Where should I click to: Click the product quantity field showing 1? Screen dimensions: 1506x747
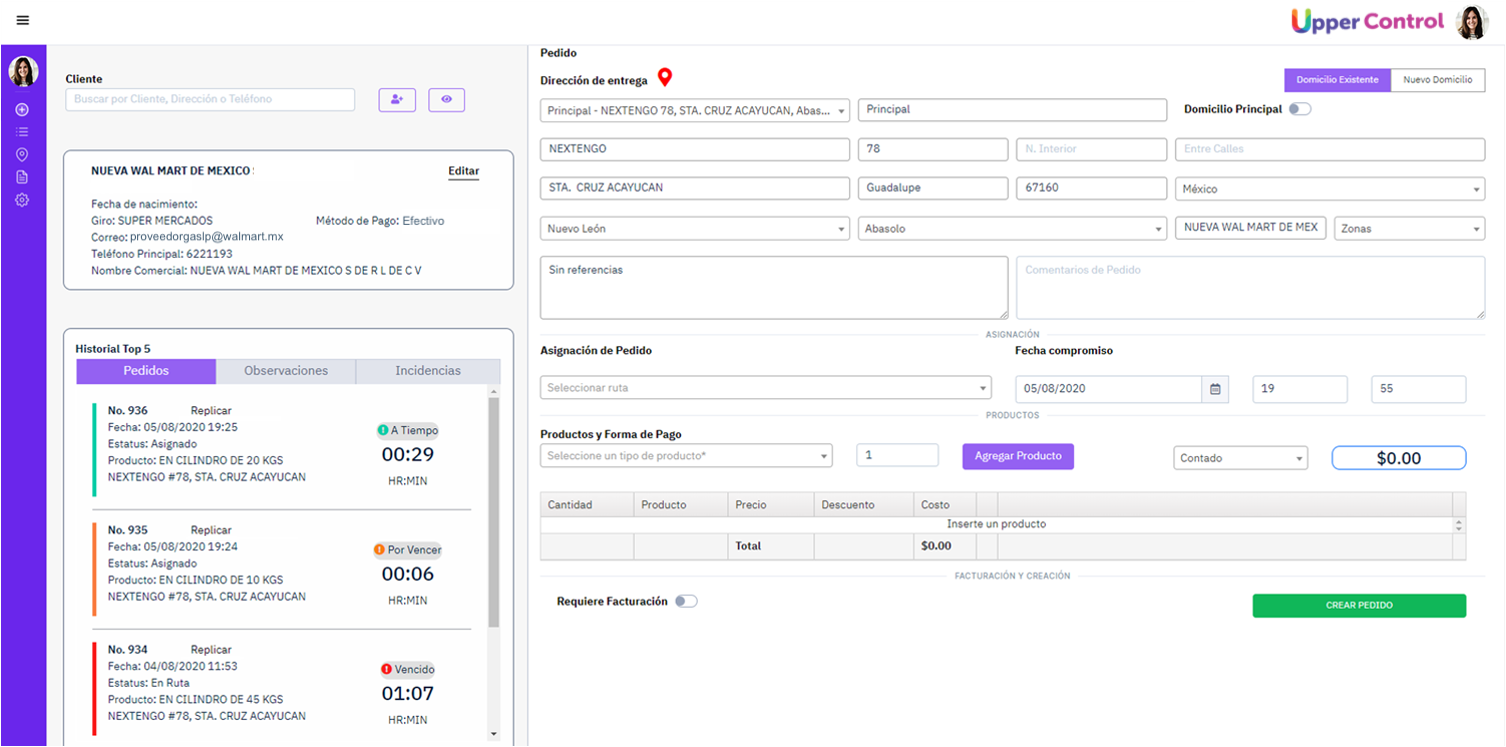(x=898, y=455)
